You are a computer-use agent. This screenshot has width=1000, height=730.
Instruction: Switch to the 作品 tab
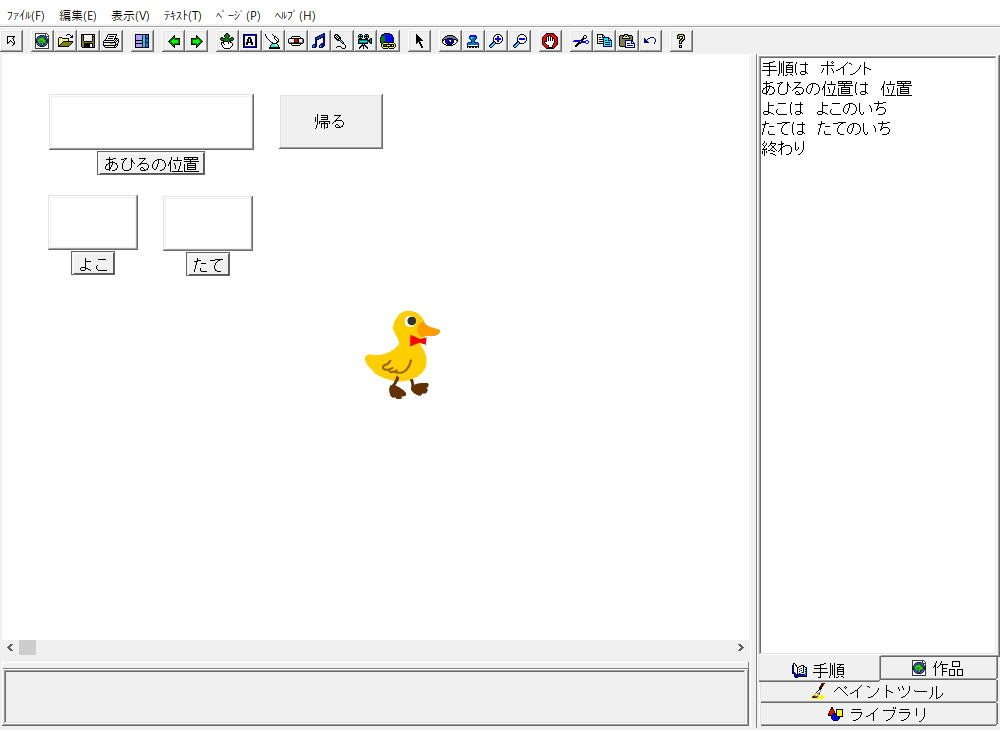click(938, 668)
